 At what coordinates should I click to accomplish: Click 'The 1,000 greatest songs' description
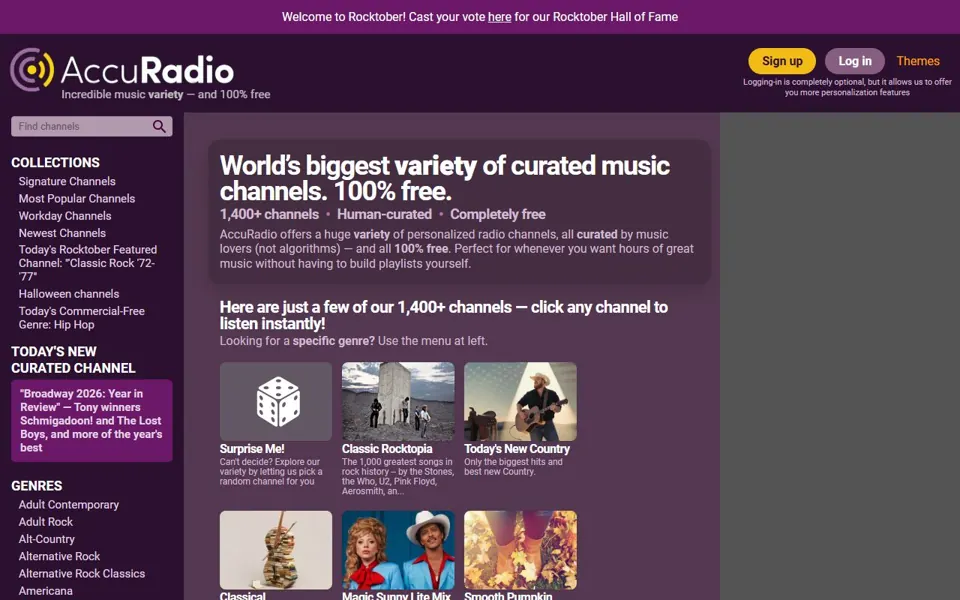pos(398,476)
